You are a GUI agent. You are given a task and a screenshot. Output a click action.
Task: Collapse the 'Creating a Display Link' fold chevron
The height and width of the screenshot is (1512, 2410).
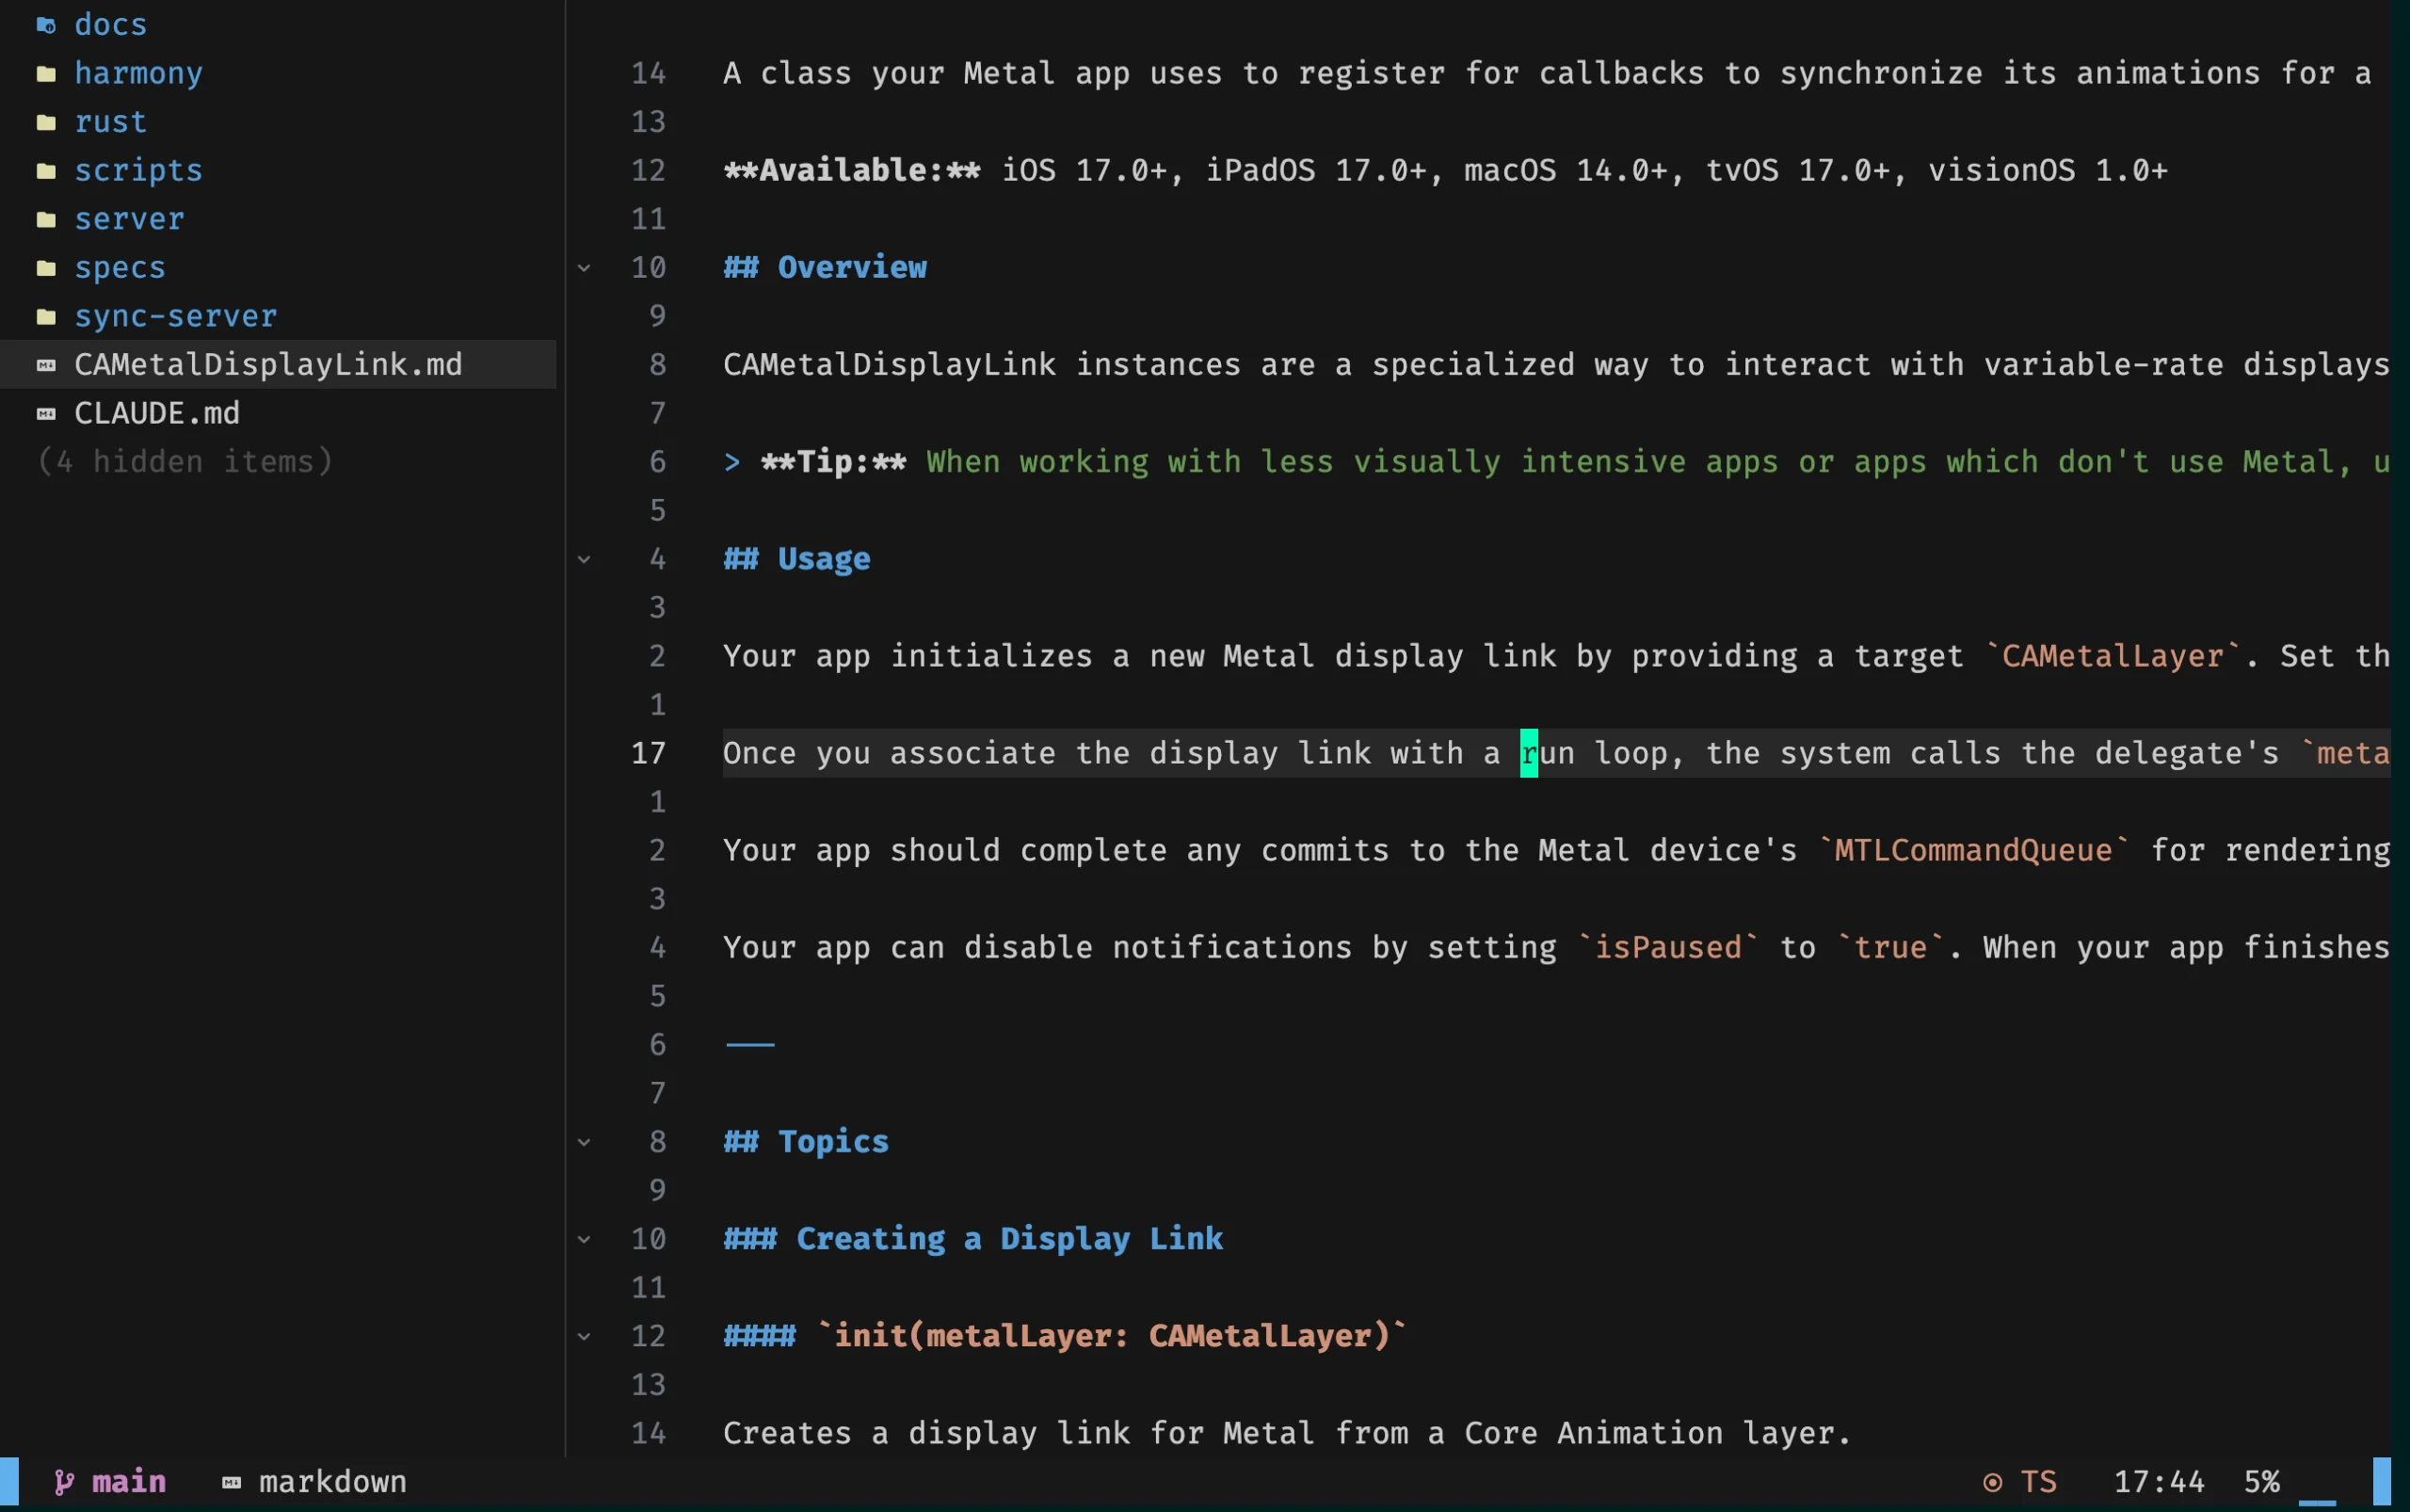(x=584, y=1239)
